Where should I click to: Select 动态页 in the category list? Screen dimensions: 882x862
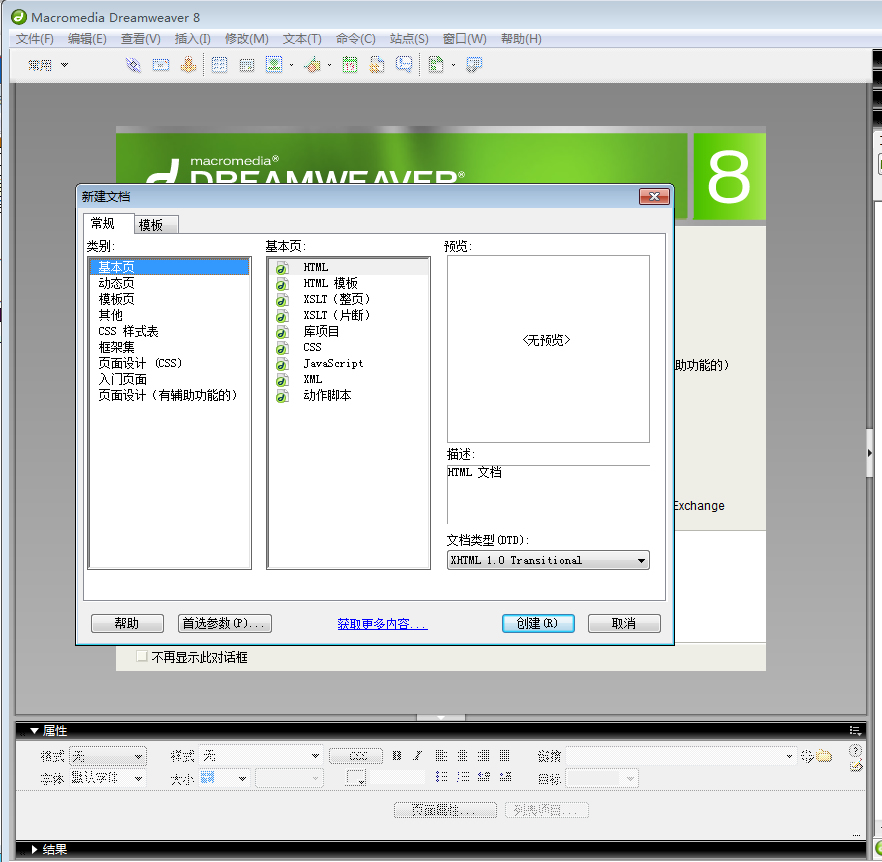pos(116,283)
